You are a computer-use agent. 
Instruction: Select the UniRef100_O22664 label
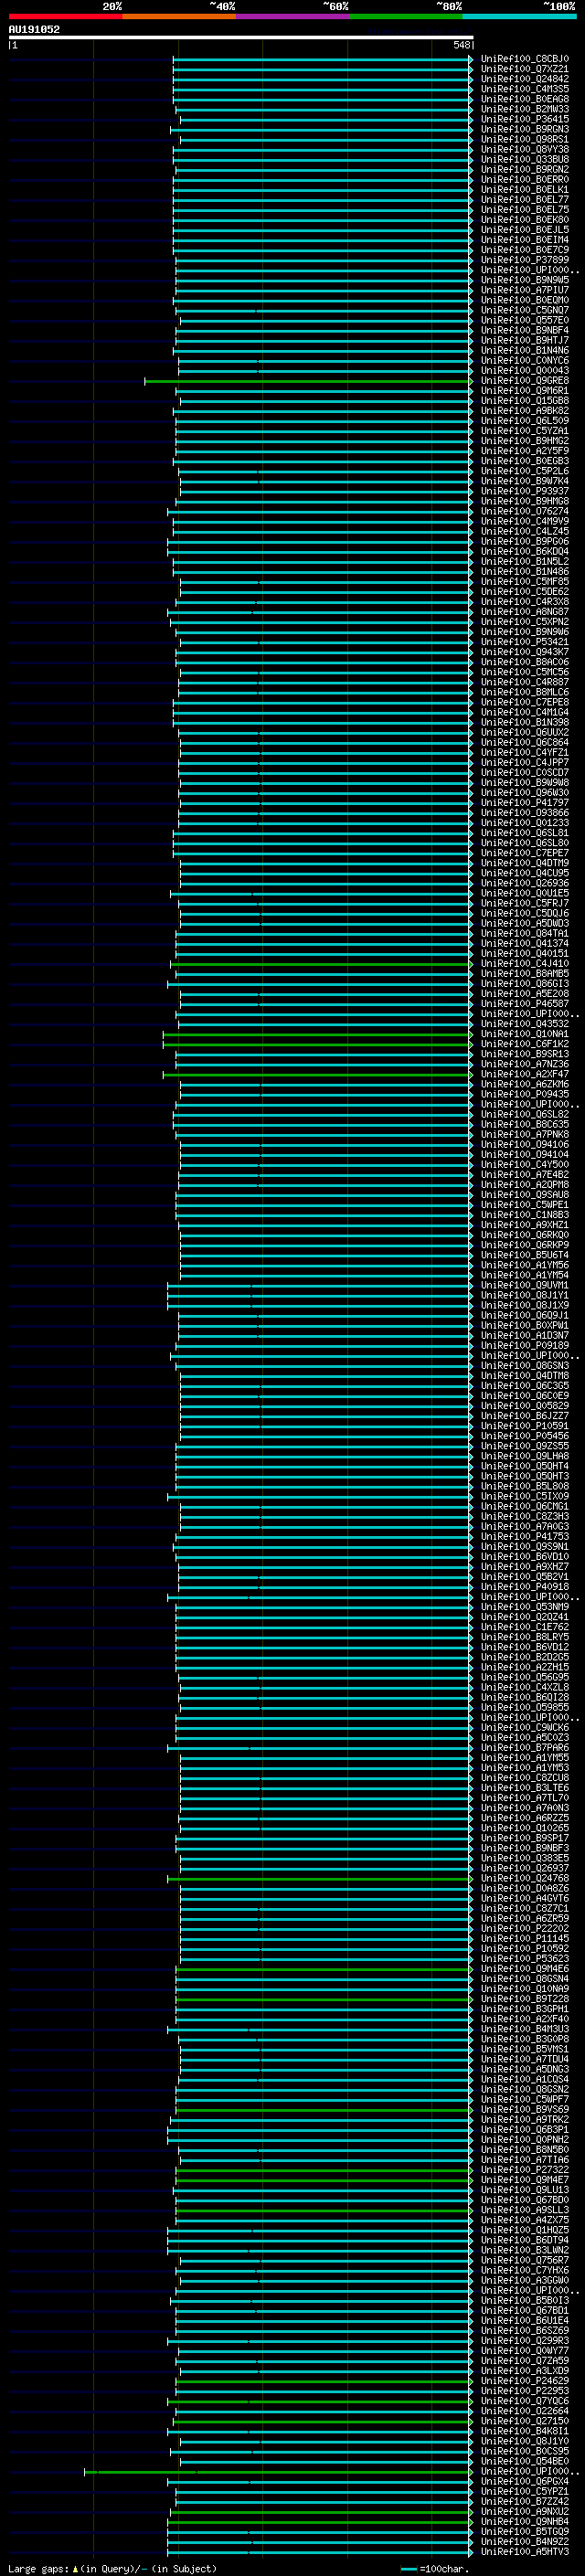[x=524, y=2411]
